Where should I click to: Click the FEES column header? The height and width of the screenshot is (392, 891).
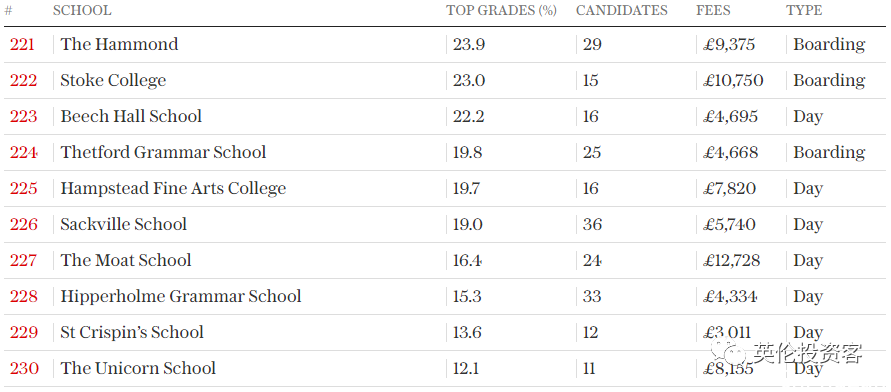coord(713,11)
